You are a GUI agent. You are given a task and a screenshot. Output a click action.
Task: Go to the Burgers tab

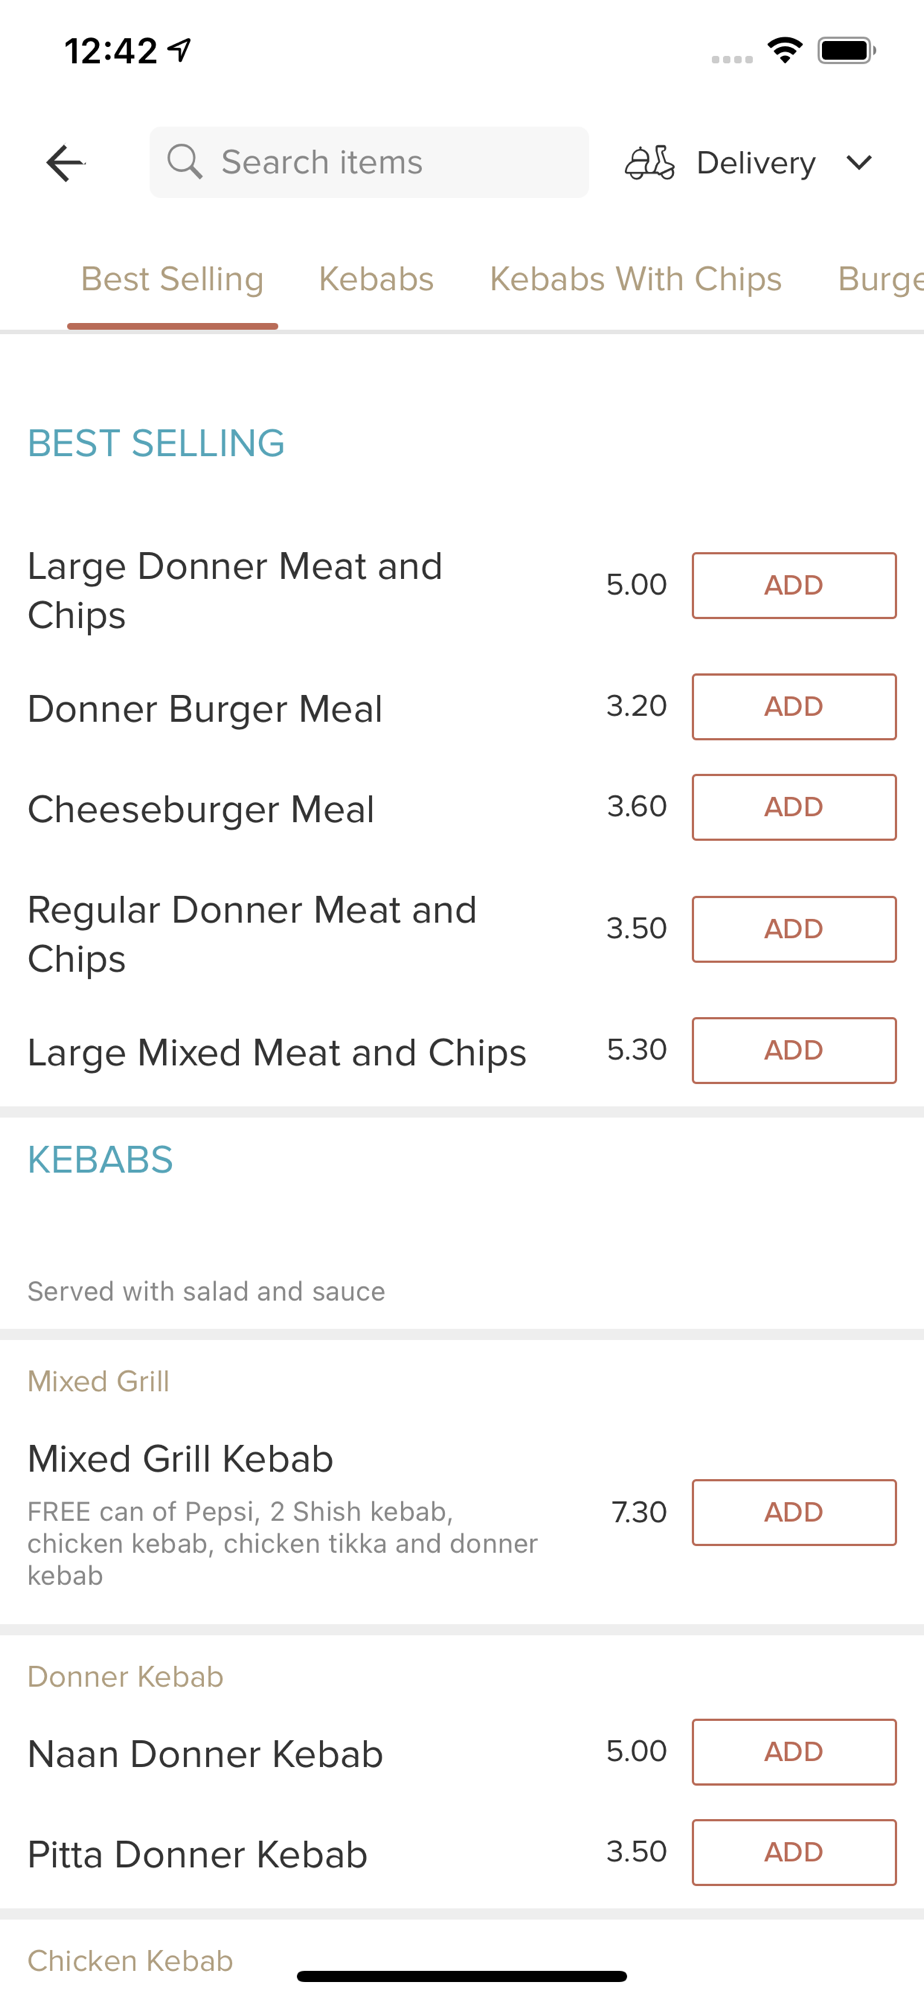pos(880,279)
